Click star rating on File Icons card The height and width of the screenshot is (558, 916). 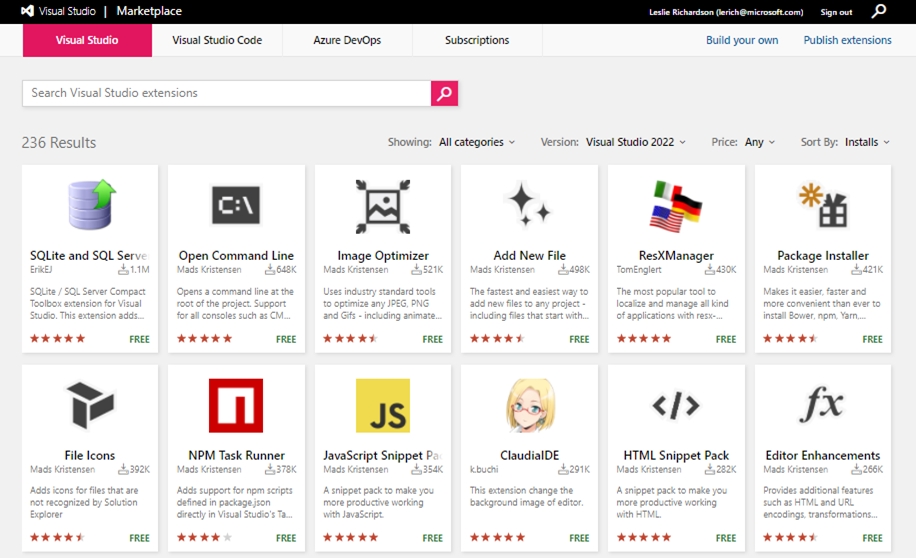point(57,538)
